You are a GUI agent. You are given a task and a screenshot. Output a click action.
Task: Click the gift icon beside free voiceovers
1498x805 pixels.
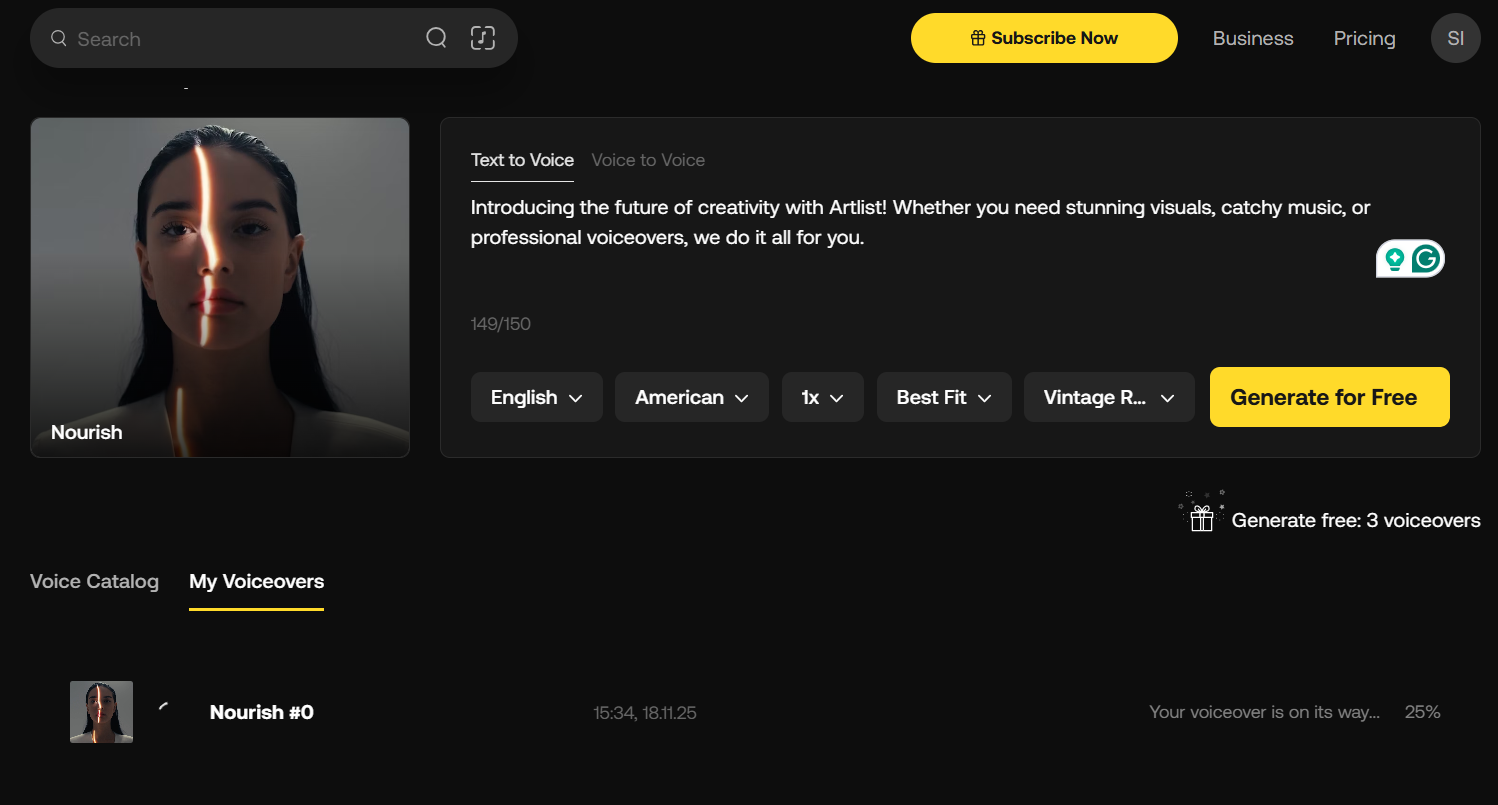pos(1201,517)
